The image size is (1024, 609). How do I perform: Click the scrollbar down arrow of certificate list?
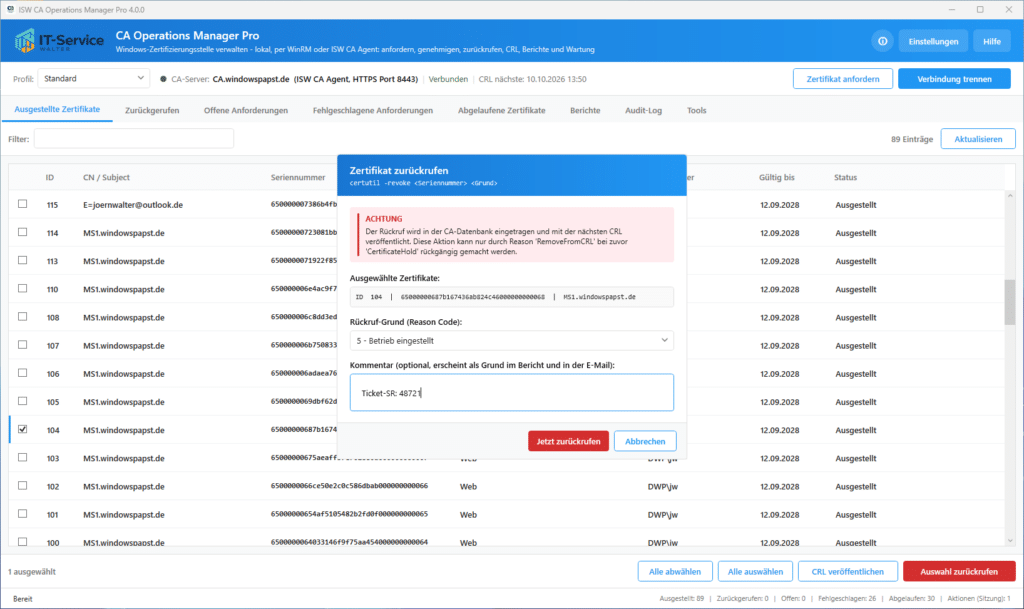1010,540
